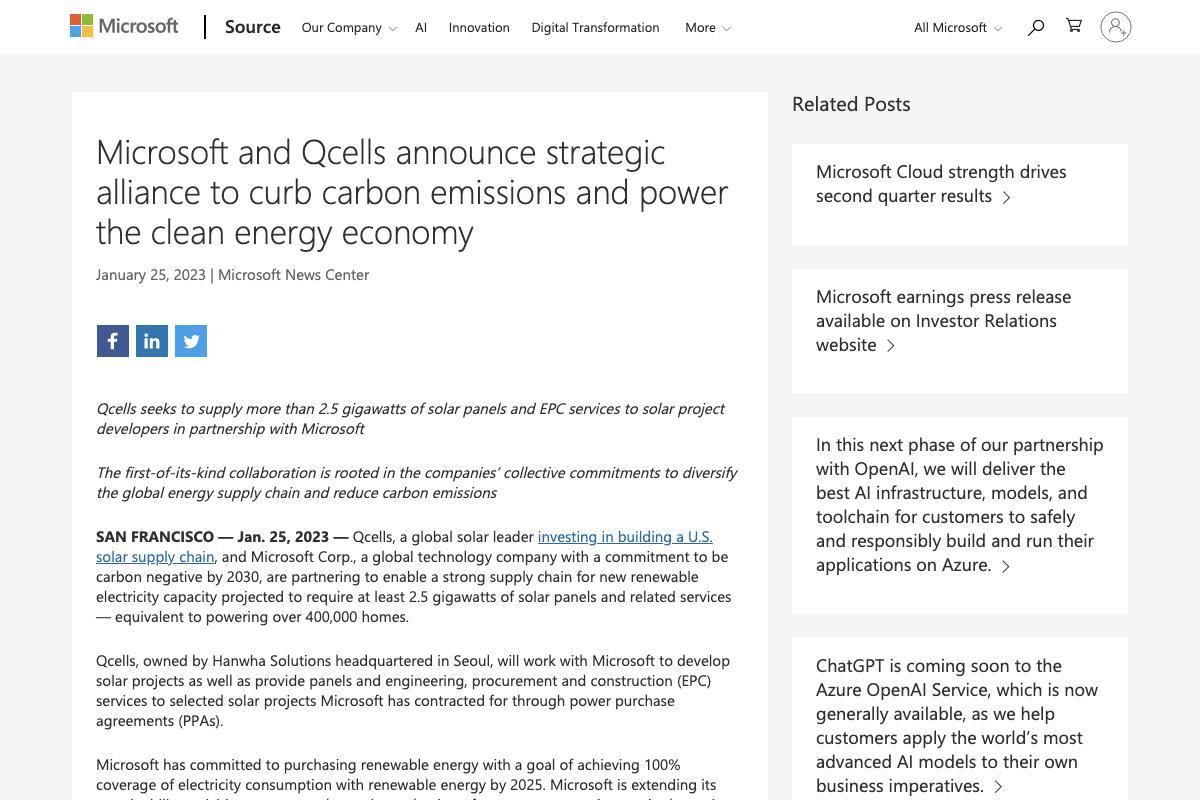The width and height of the screenshot is (1200, 800).
Task: Open the shopping cart icon
Action: [1074, 26]
